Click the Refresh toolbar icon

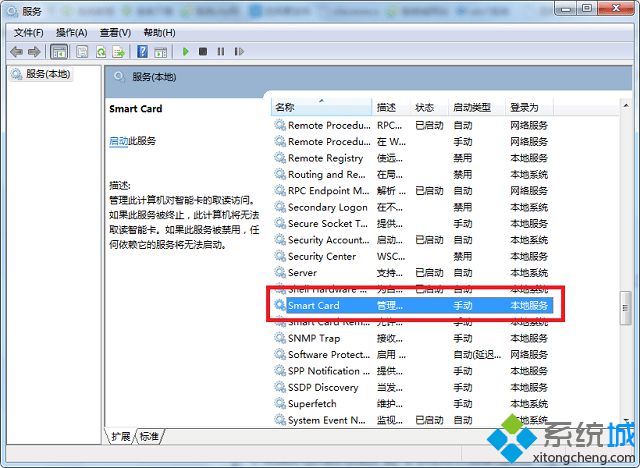(x=100, y=52)
